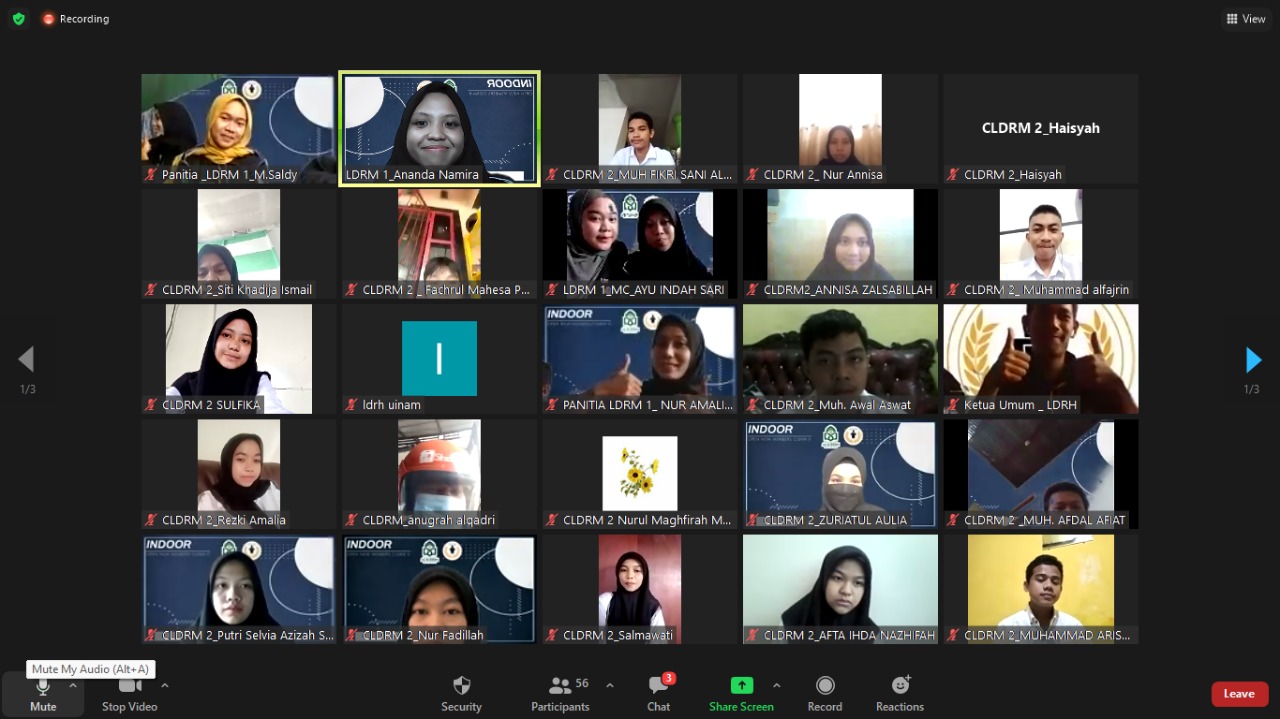Viewport: 1280px width, 719px height.
Task: Expand video options arrow beside Stop Video
Action: 165,685
